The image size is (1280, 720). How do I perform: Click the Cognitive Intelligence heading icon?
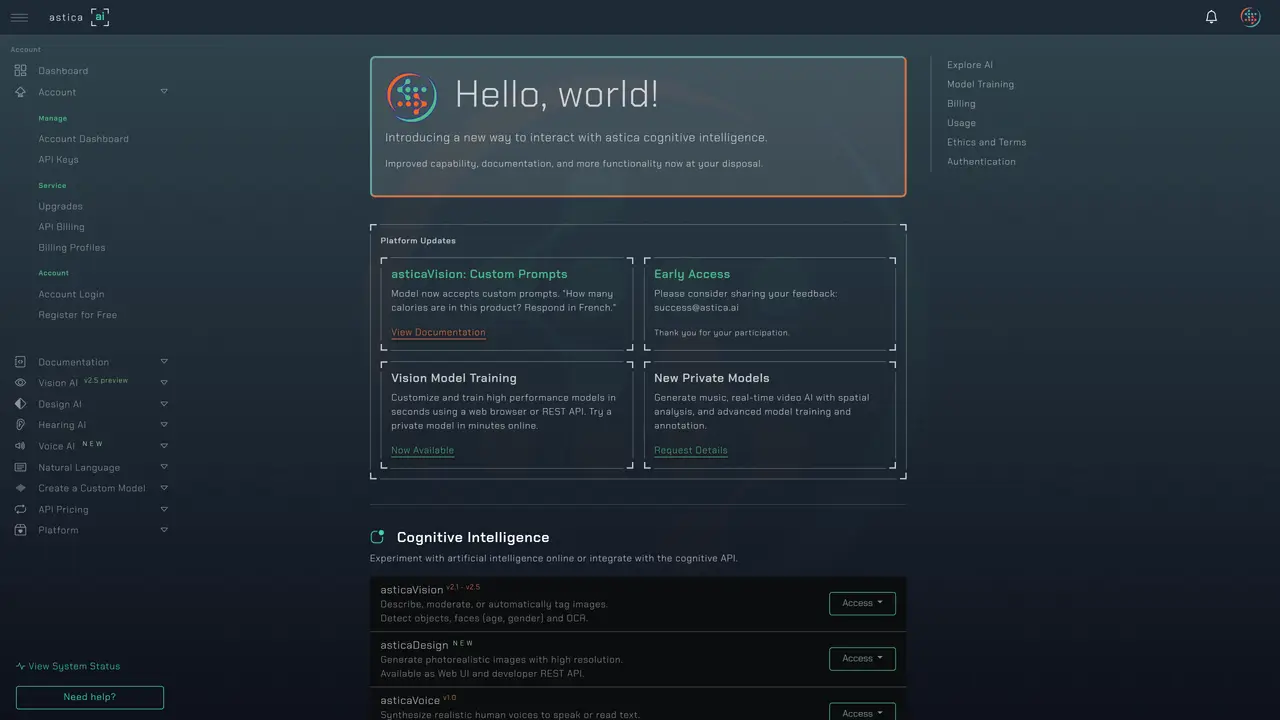pyautogui.click(x=377, y=537)
